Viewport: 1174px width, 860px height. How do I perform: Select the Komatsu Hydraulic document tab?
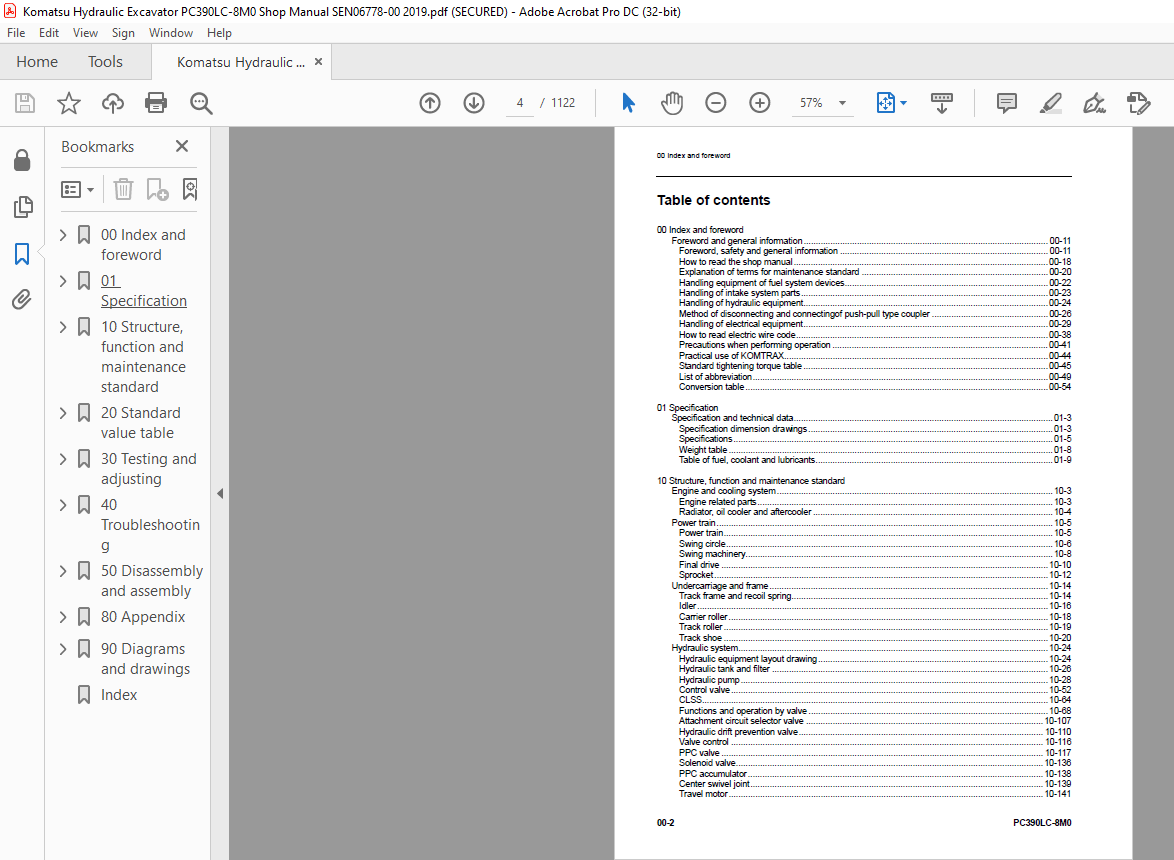240,62
